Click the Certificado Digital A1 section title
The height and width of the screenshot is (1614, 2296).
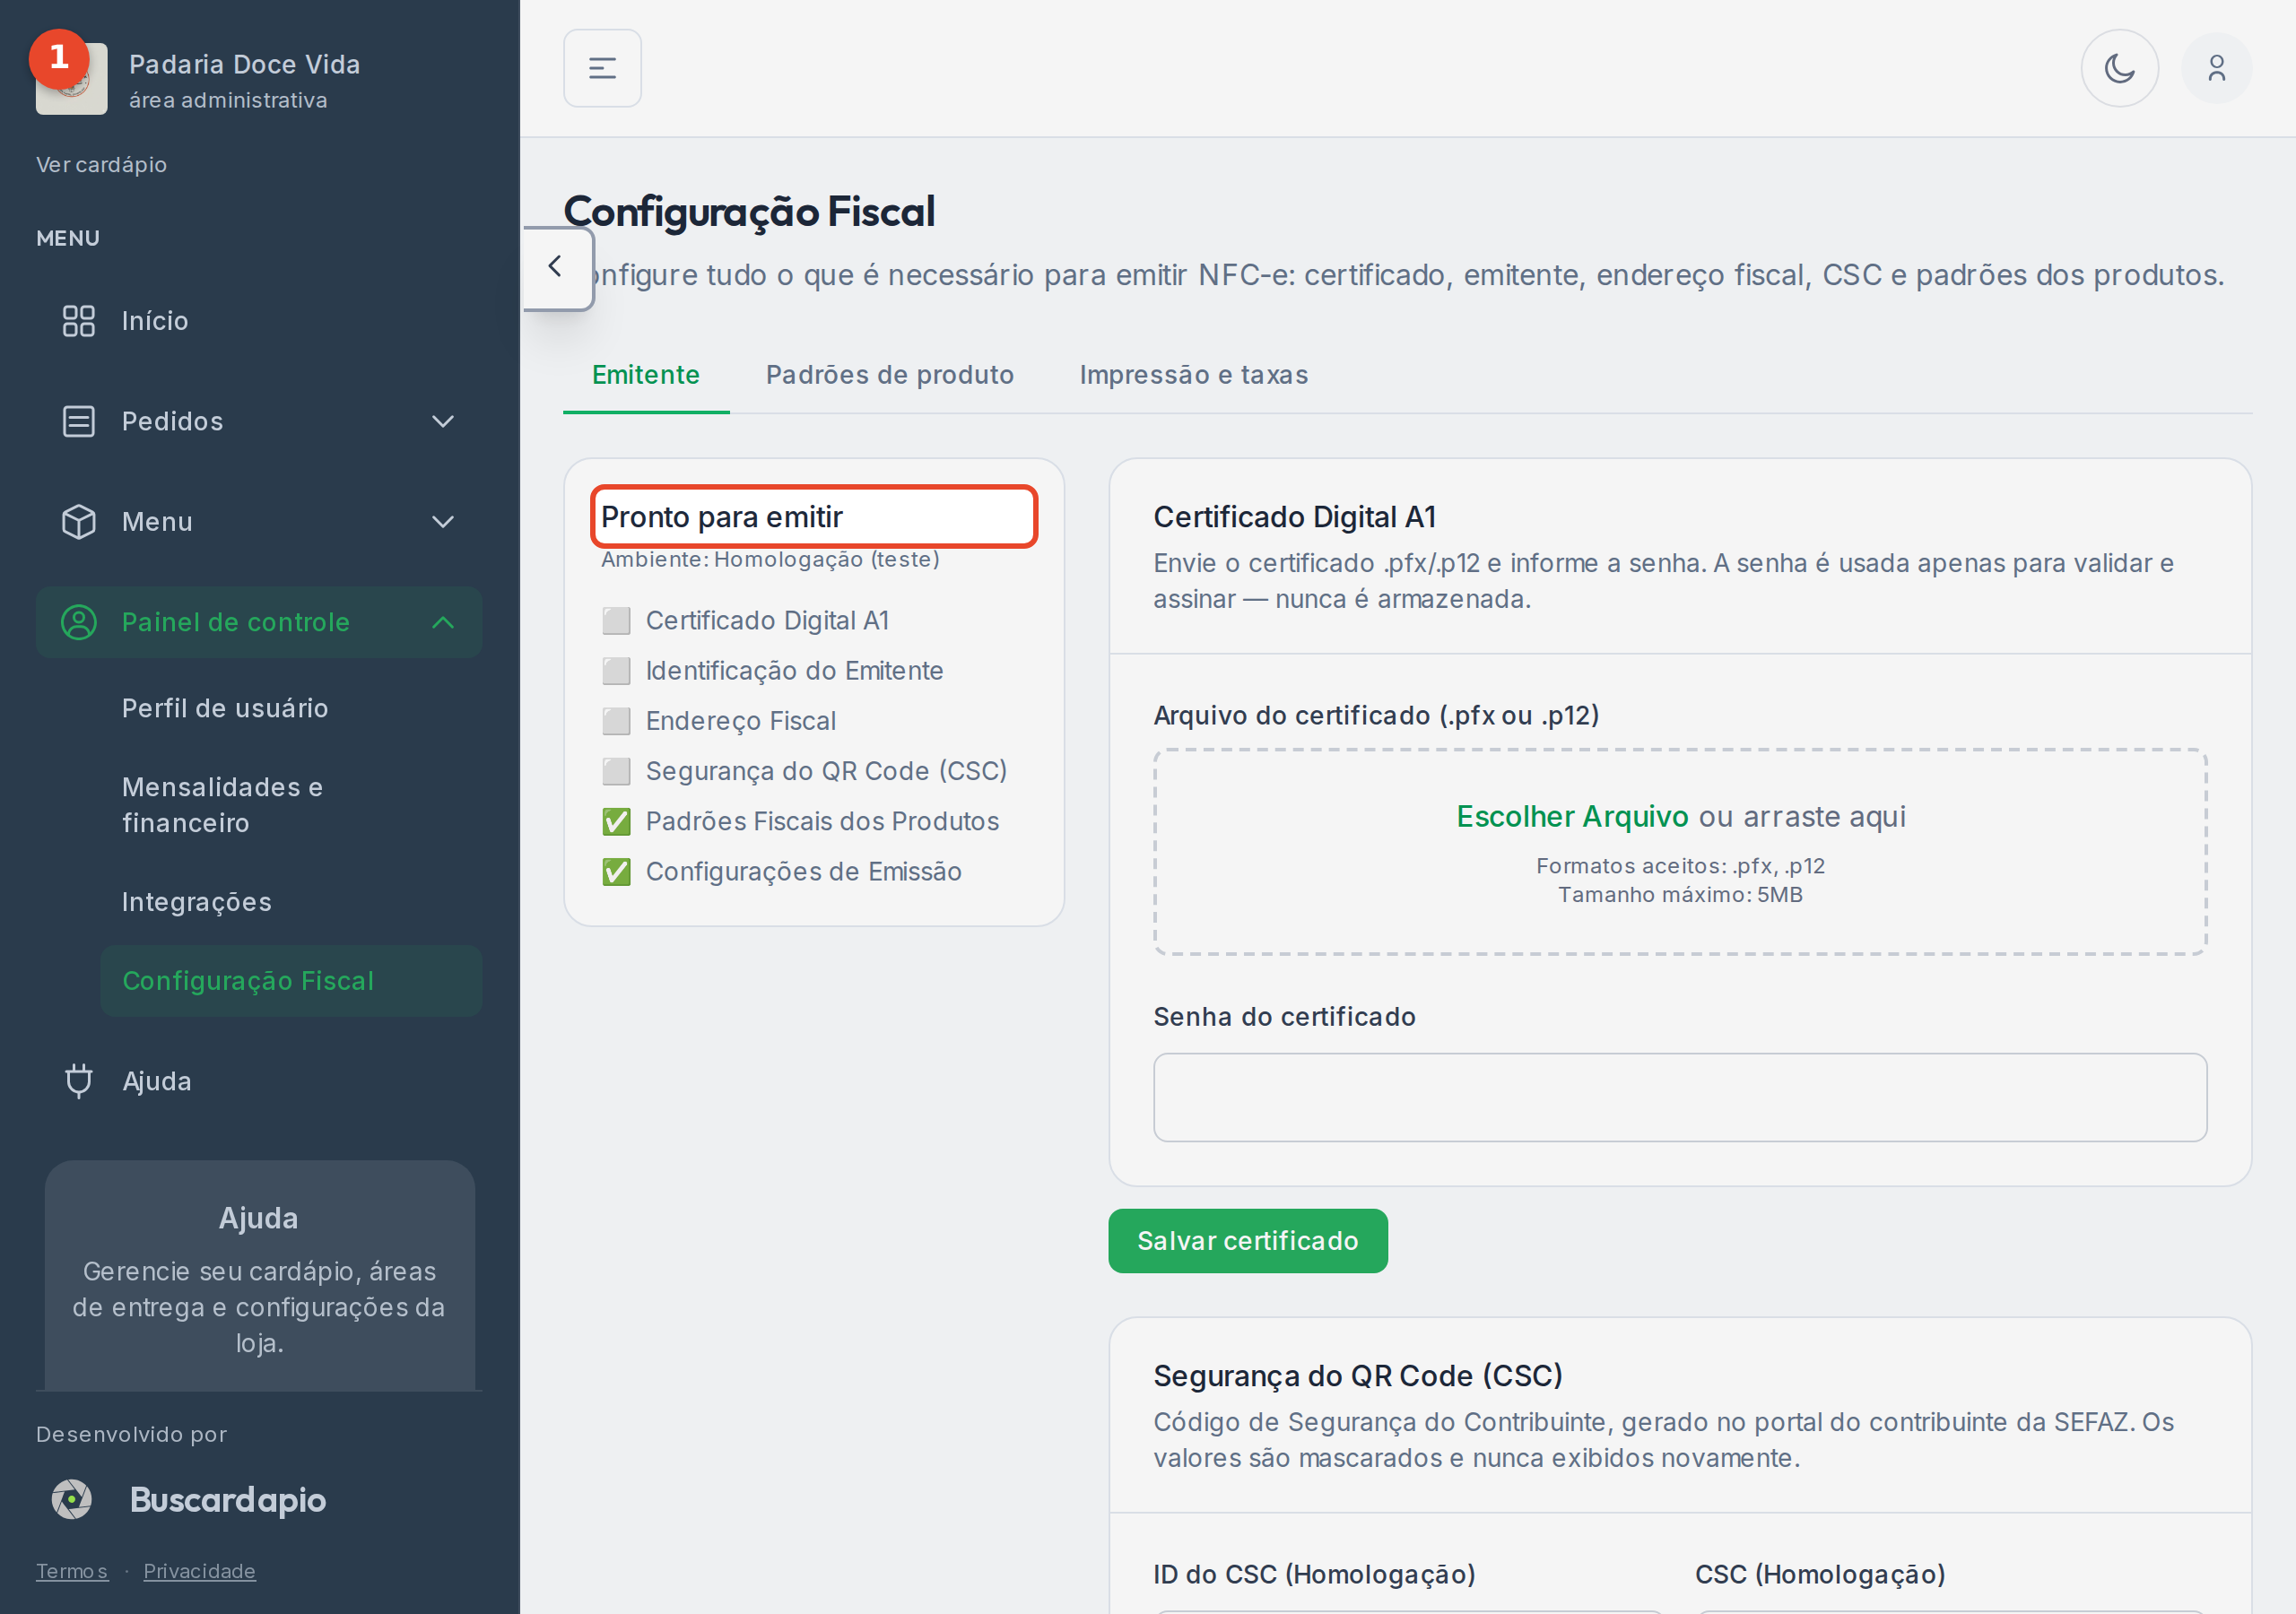[1294, 517]
